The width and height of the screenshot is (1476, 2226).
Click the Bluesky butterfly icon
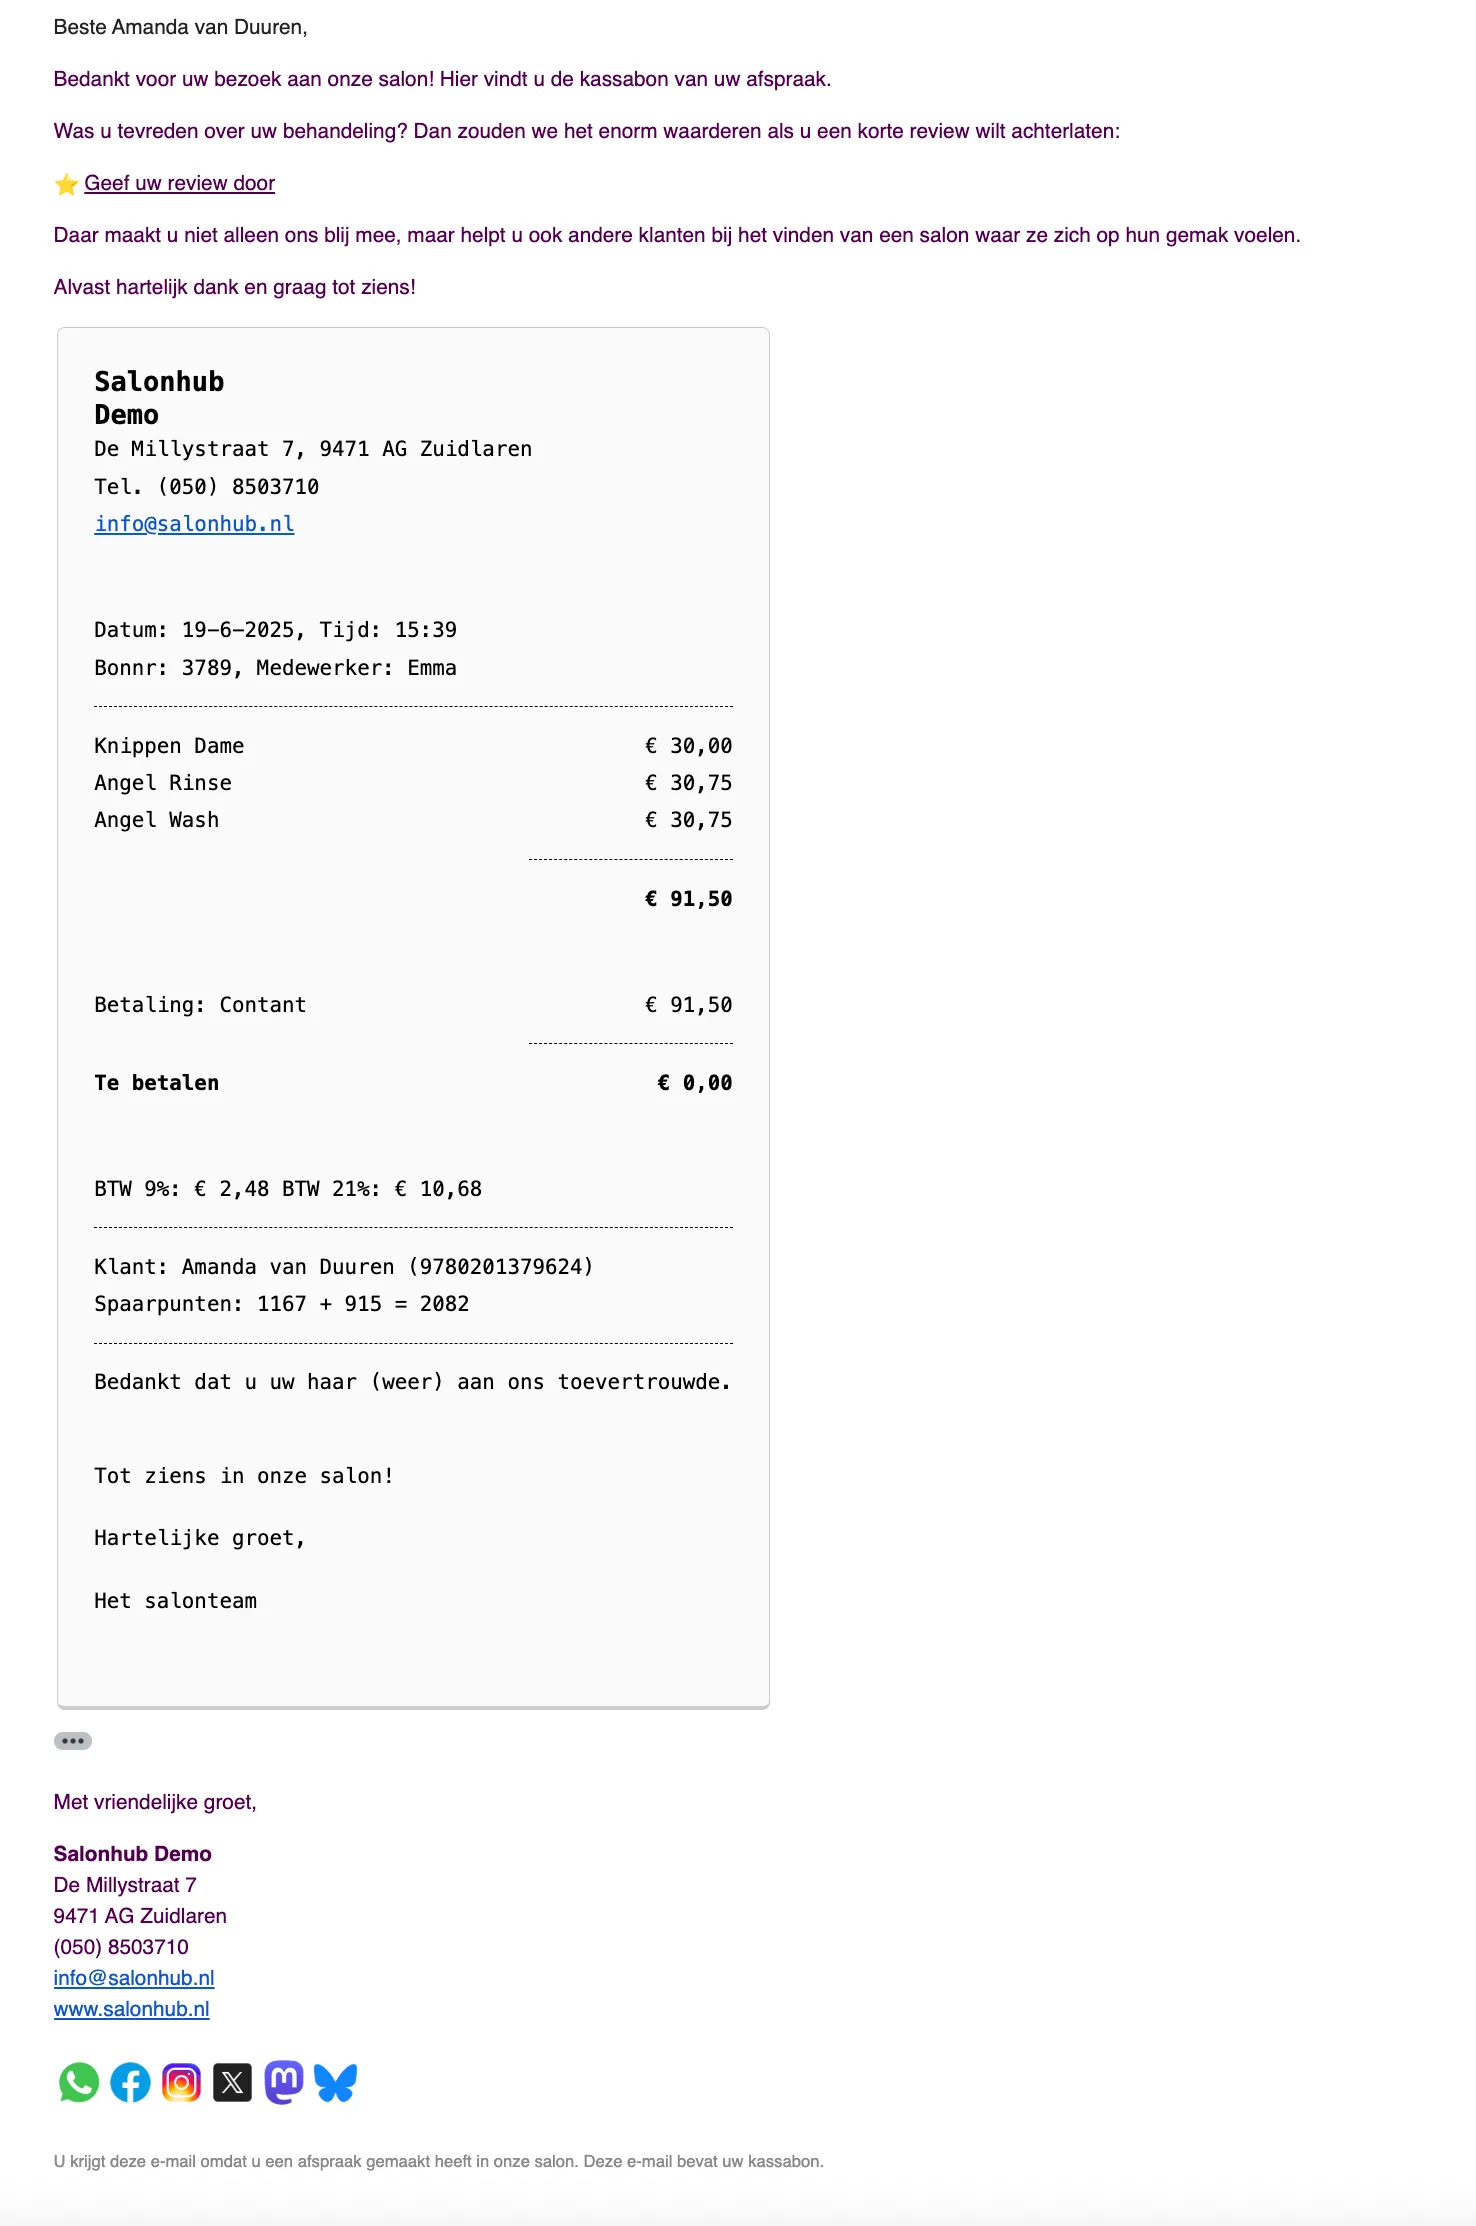[335, 2082]
